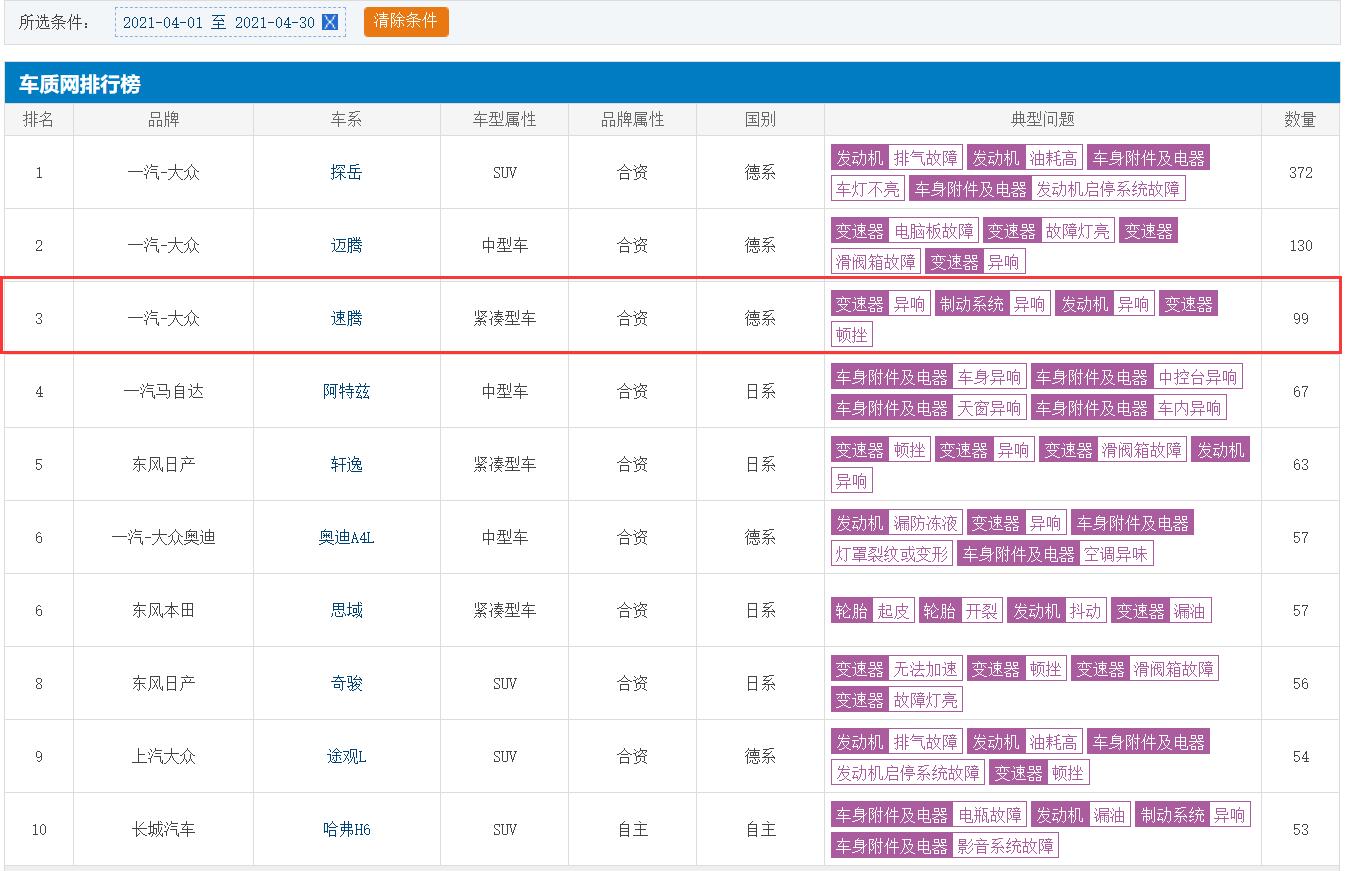Click the 电脑板故障 tag in the 迈腾 row
This screenshot has height=871, width=1351.
point(933,231)
